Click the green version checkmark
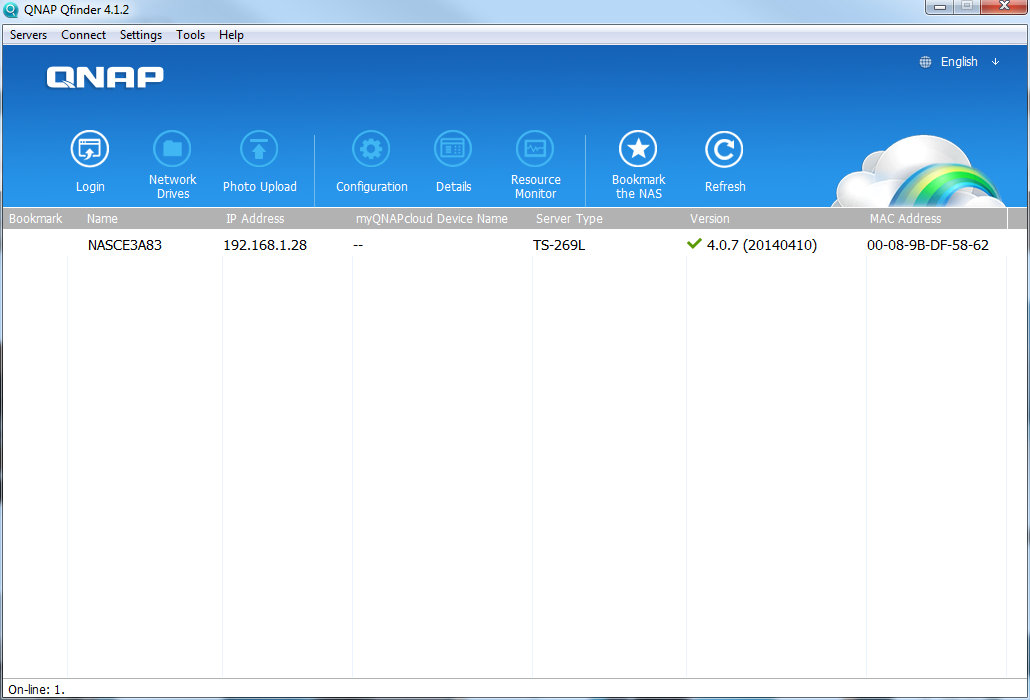This screenshot has height=700, width=1030. [694, 244]
